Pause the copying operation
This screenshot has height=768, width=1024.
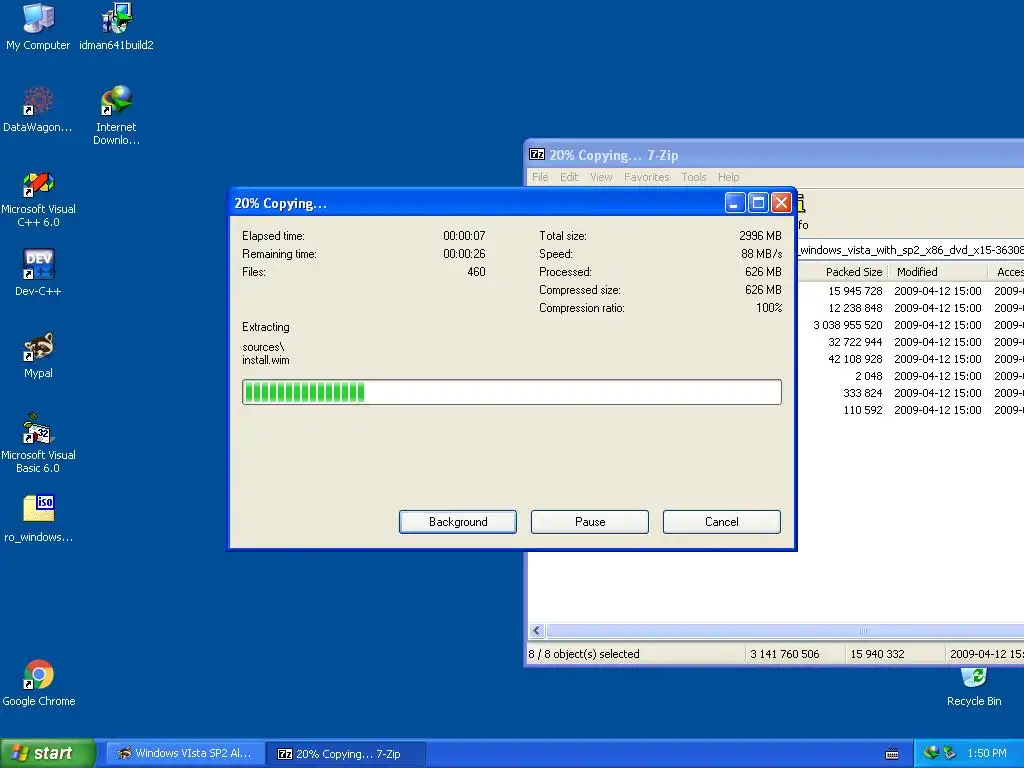pos(590,522)
